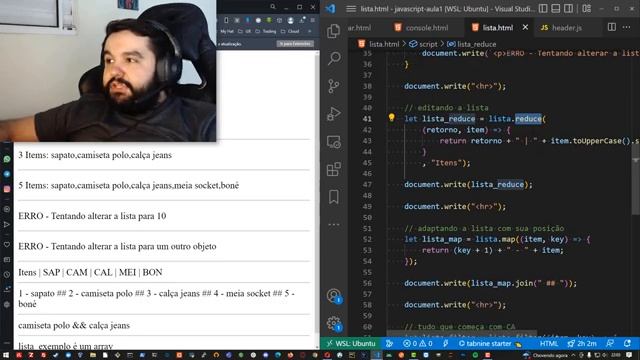
Task: Click the My Hat bookmark in browser
Action: (227, 31)
